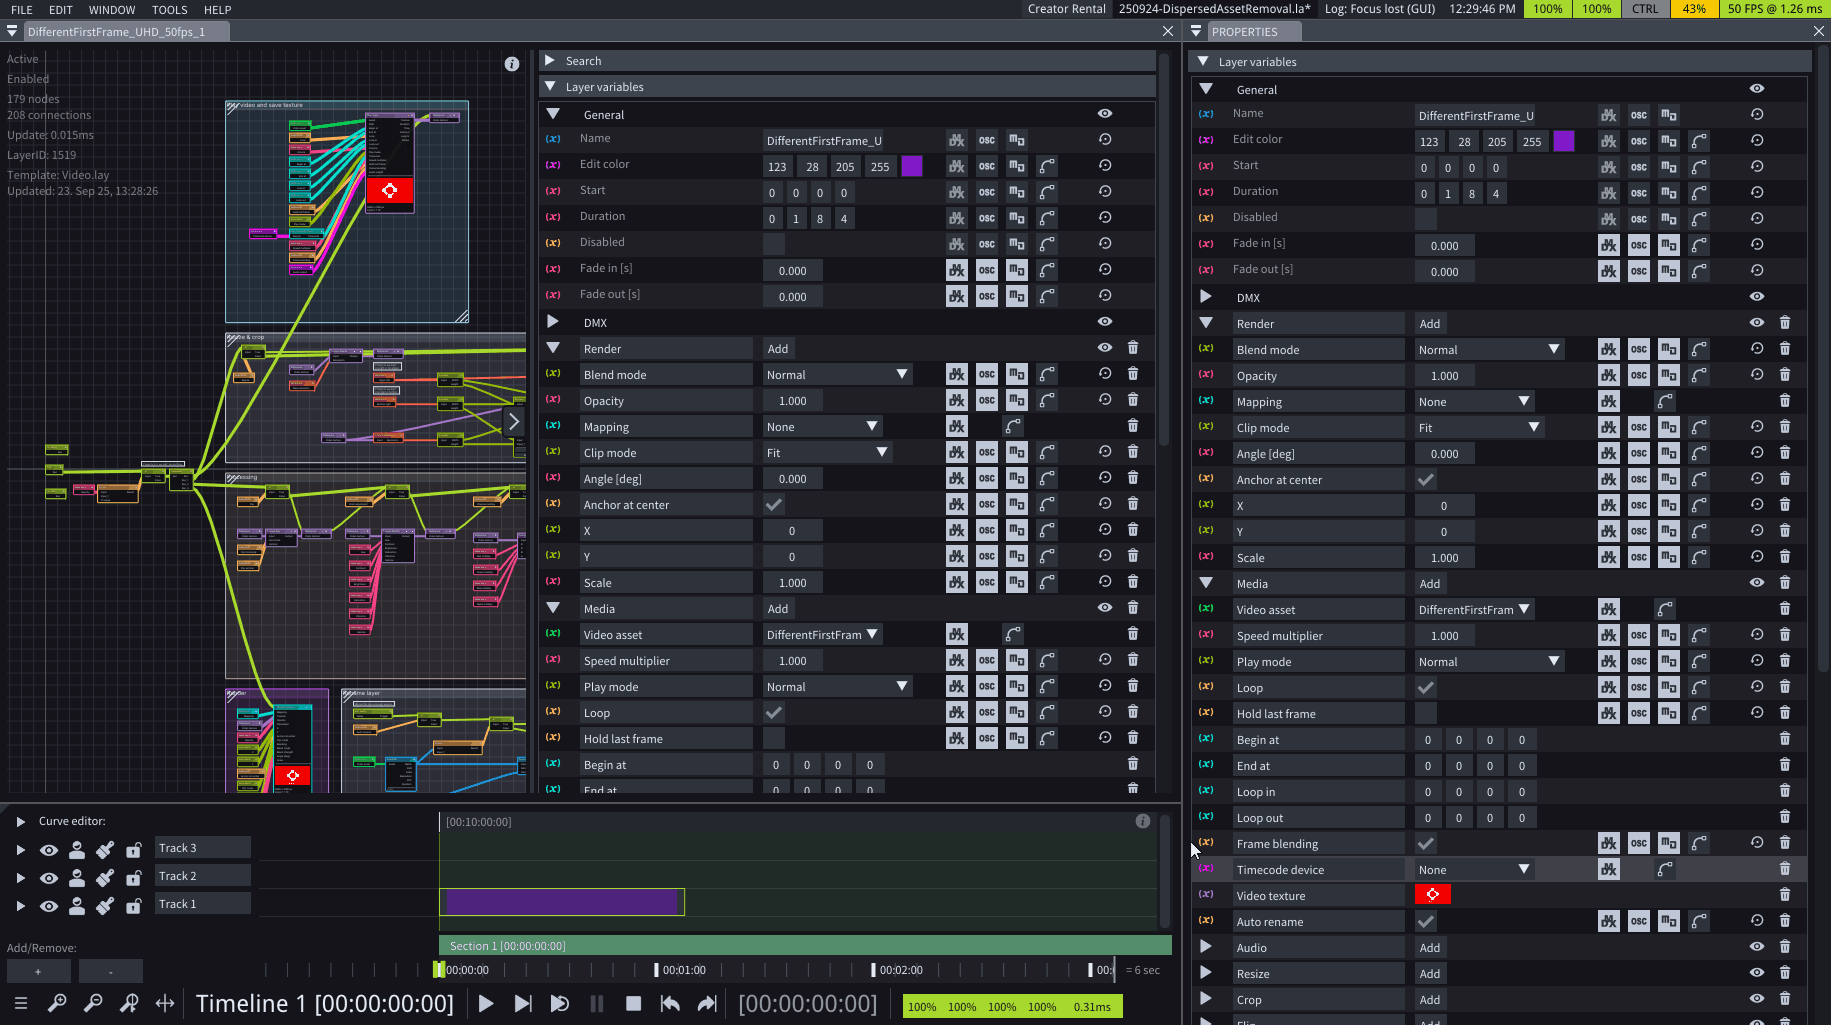This screenshot has height=1025, width=1831.
Task: Click the OSC icon for Fade in in Properties panel
Action: [1638, 245]
